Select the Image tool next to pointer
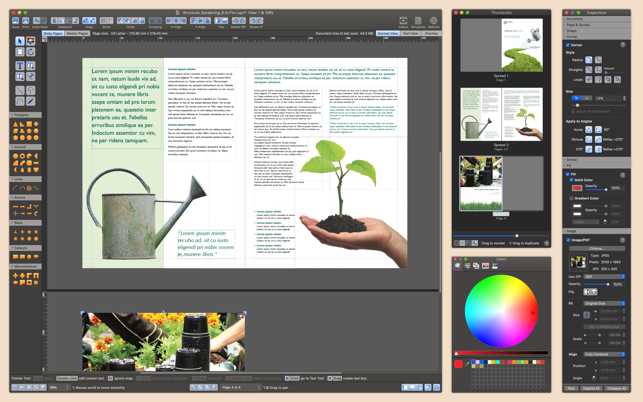This screenshot has height=402, width=643. click(31, 41)
